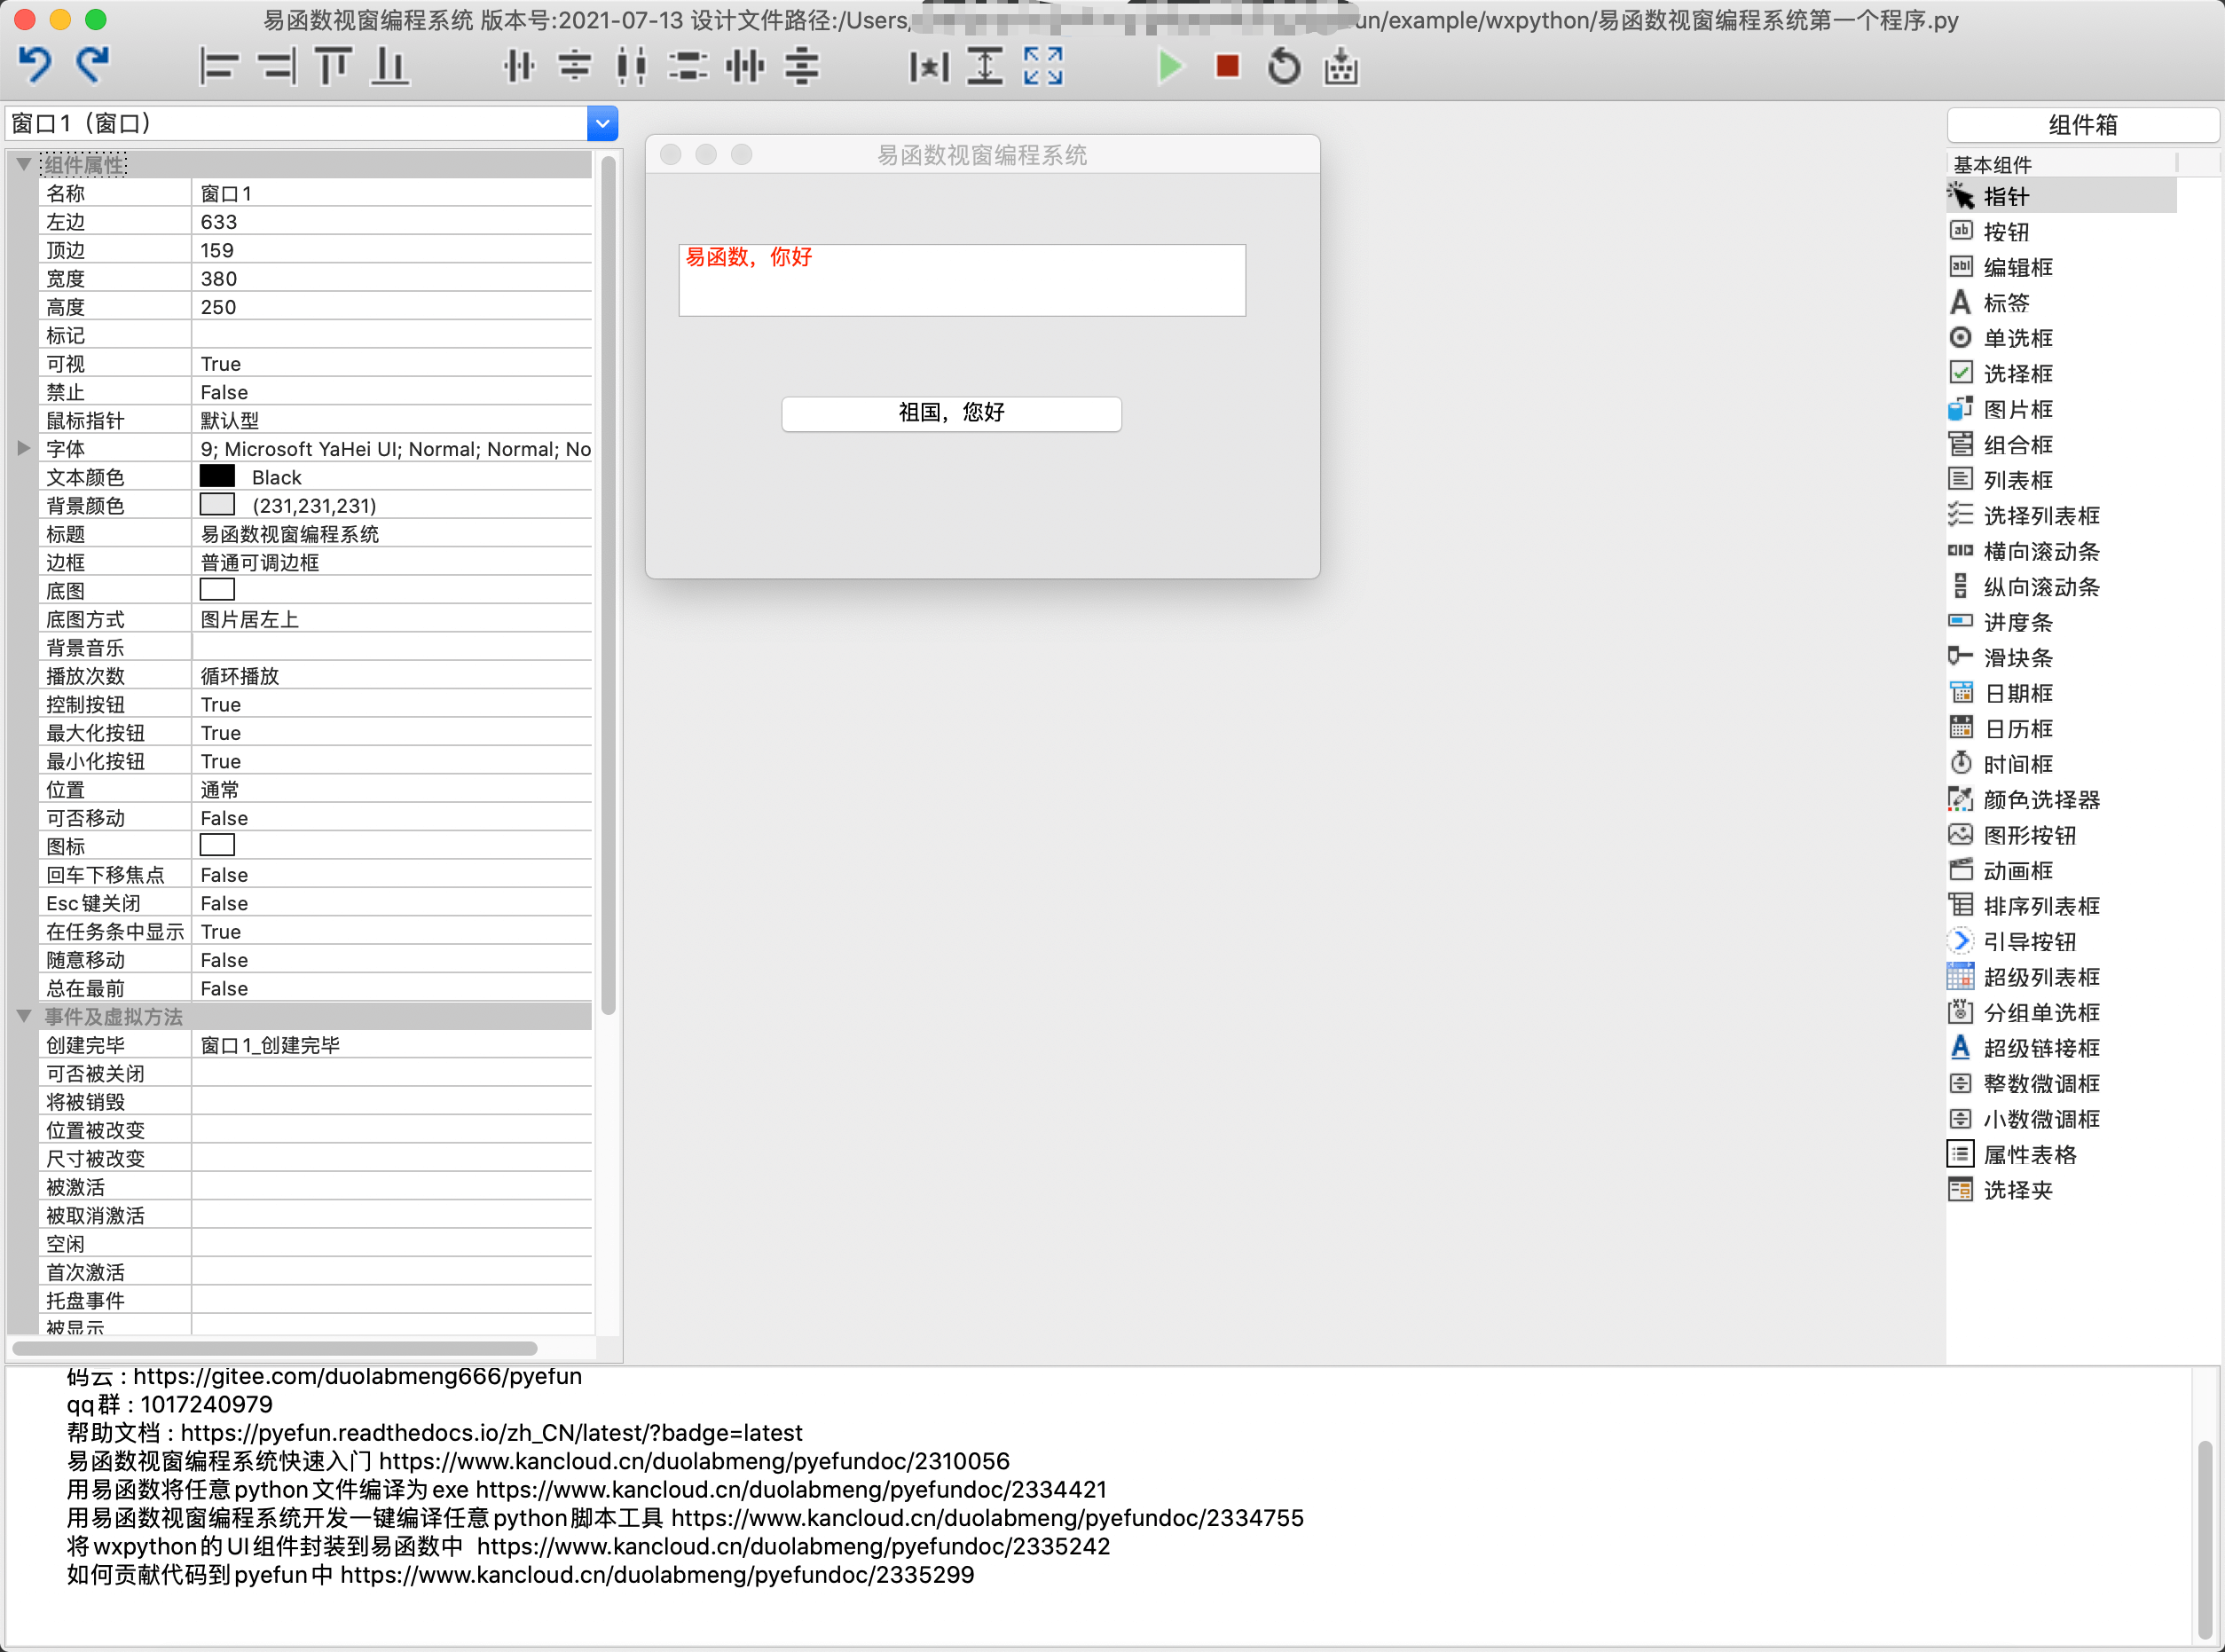
Task: Click the 播放次数 value 循环播放
Action: [x=392, y=676]
